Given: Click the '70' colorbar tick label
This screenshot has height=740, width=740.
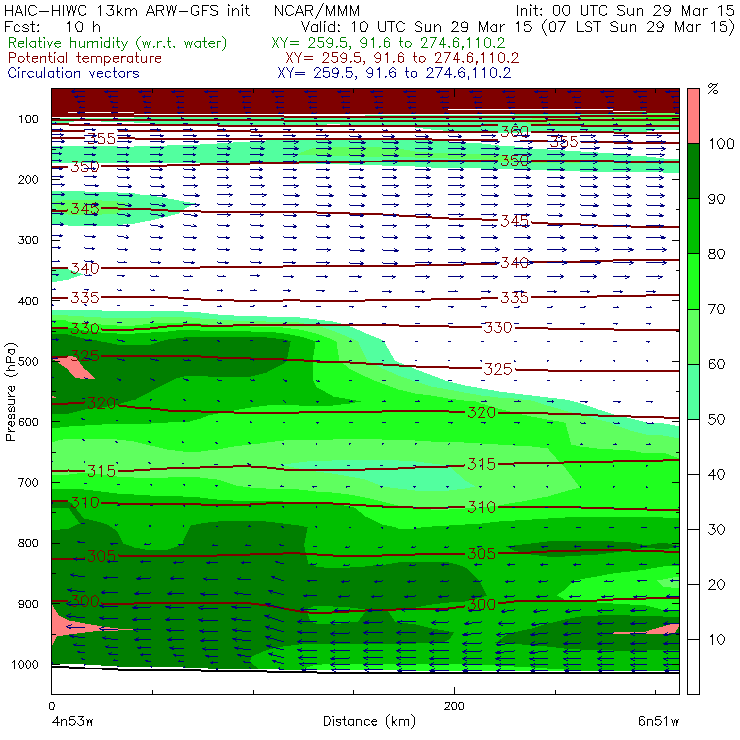Looking at the screenshot, I should click(x=716, y=309).
